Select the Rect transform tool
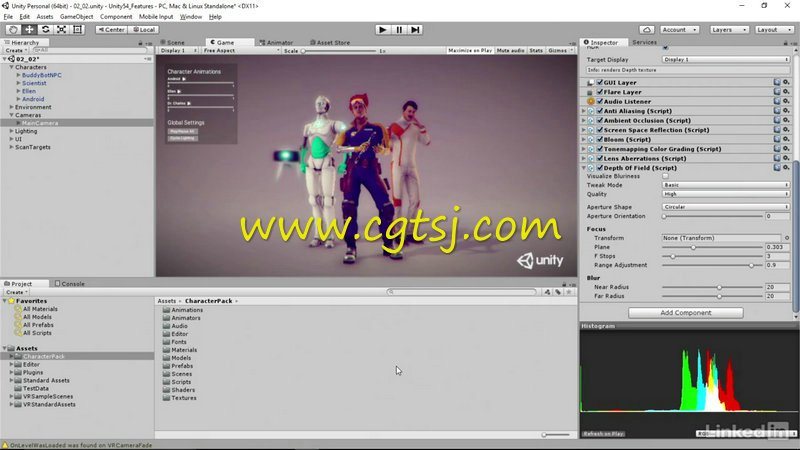800x450 pixels. point(77,30)
